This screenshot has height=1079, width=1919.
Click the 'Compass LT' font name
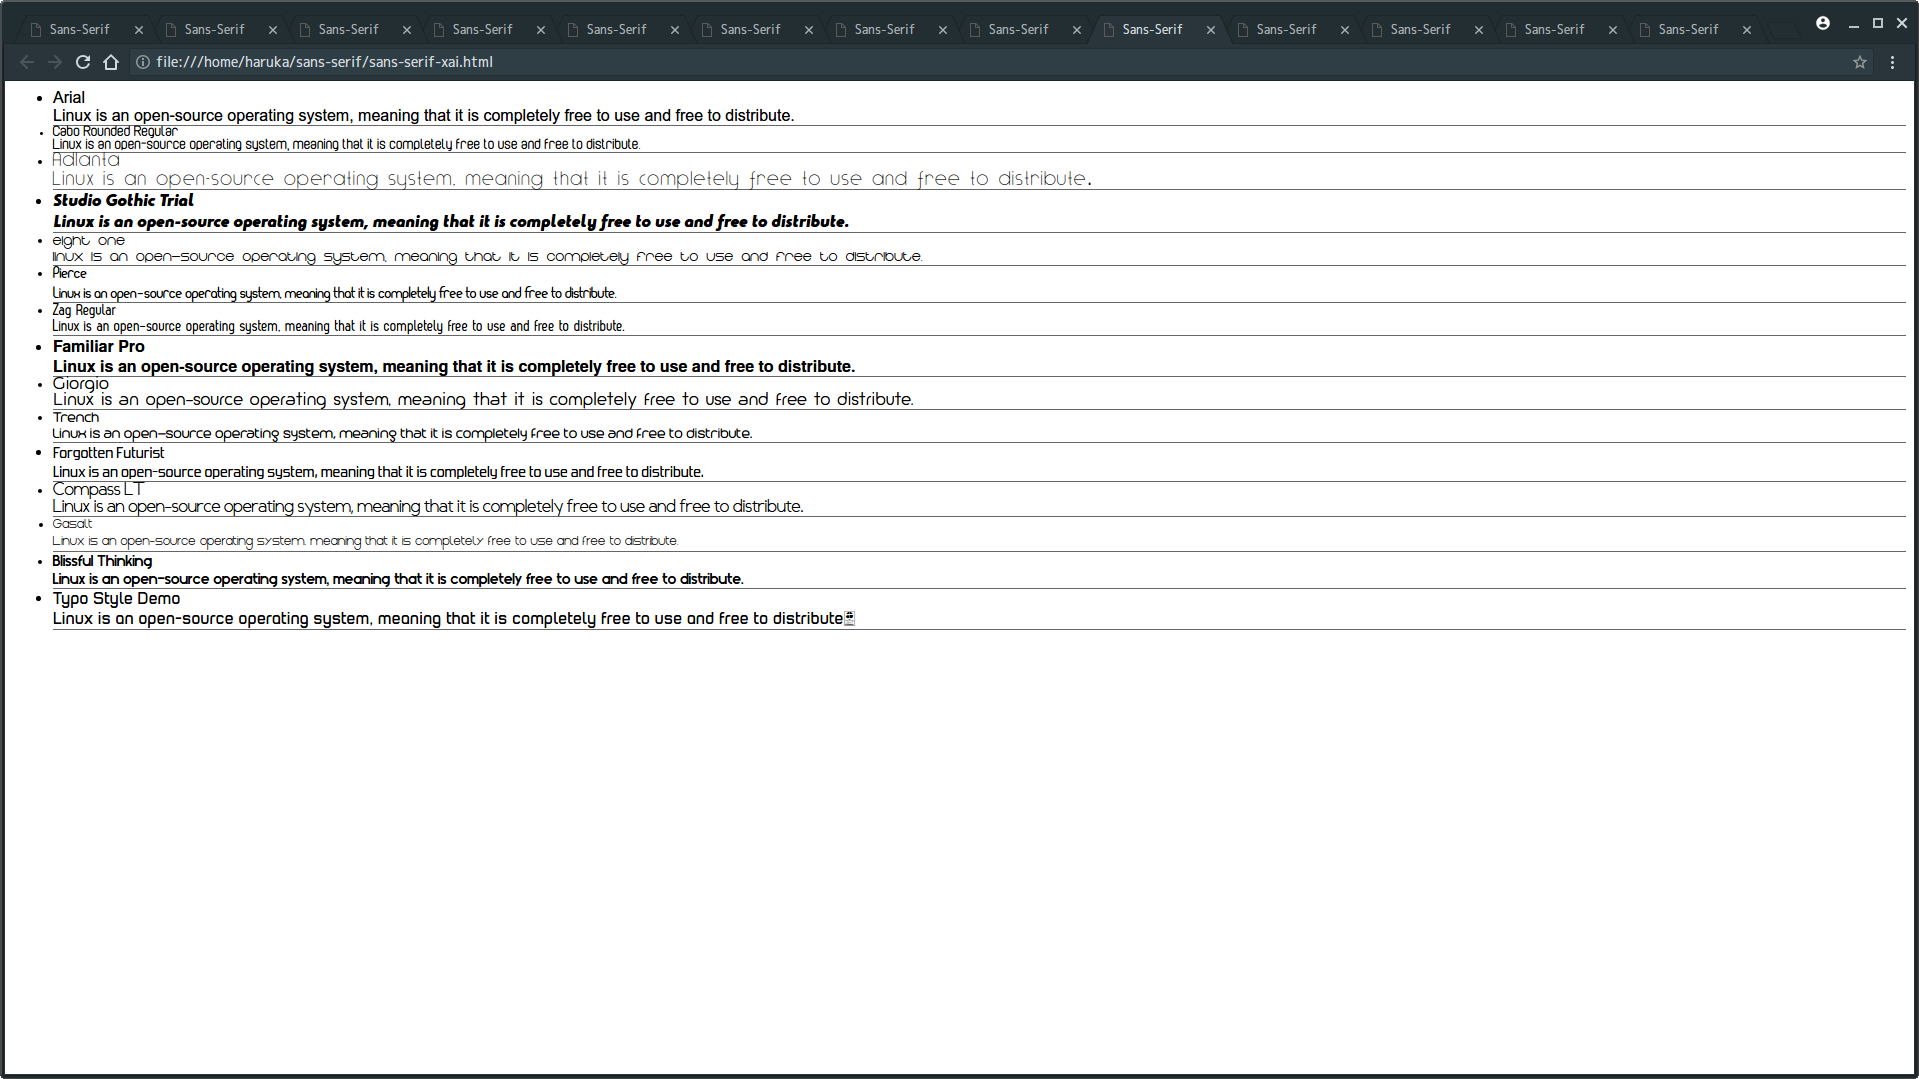click(98, 489)
